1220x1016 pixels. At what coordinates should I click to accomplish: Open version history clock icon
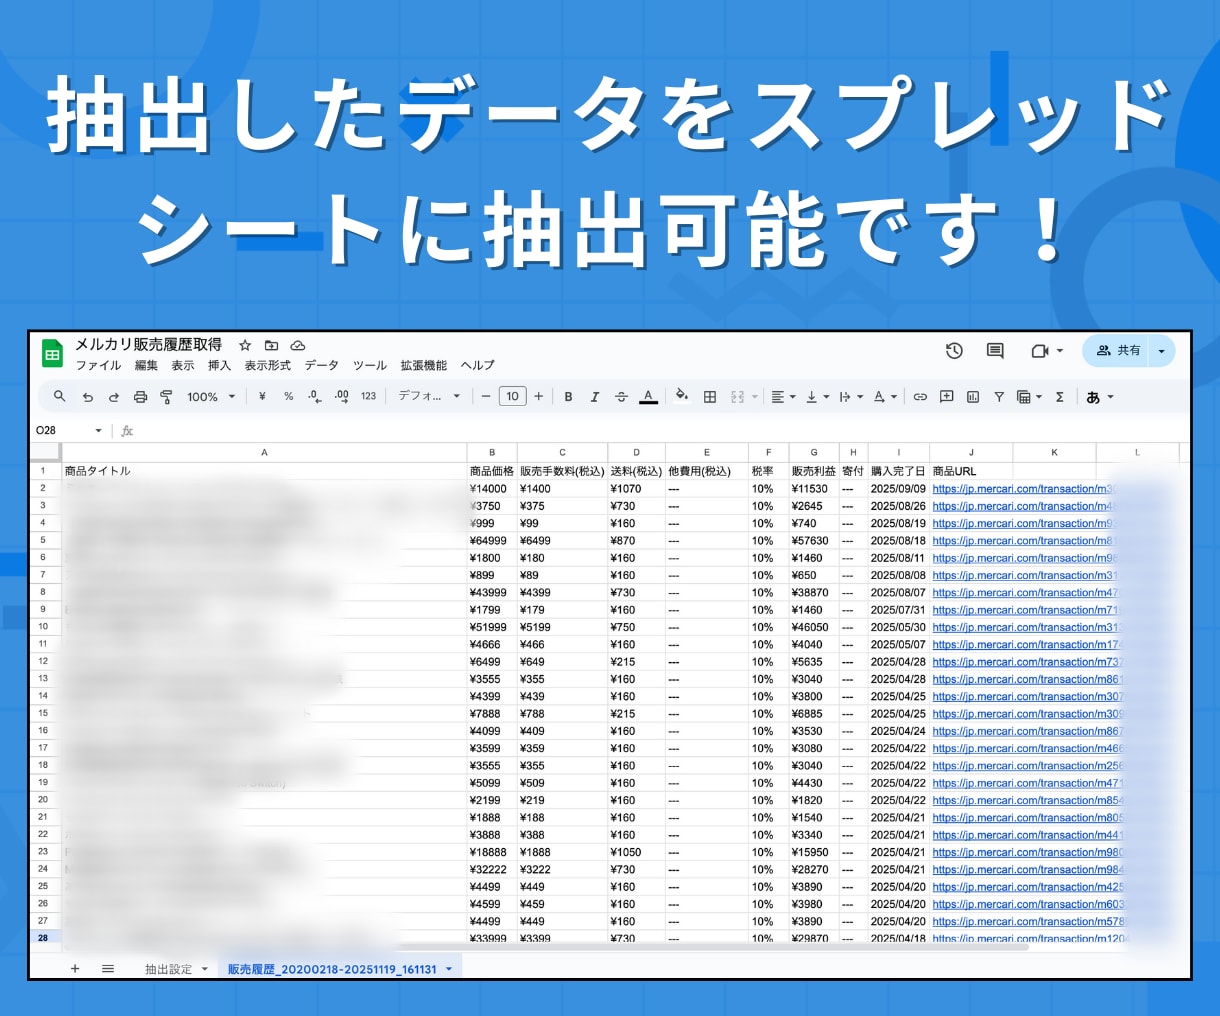pyautogui.click(x=954, y=351)
